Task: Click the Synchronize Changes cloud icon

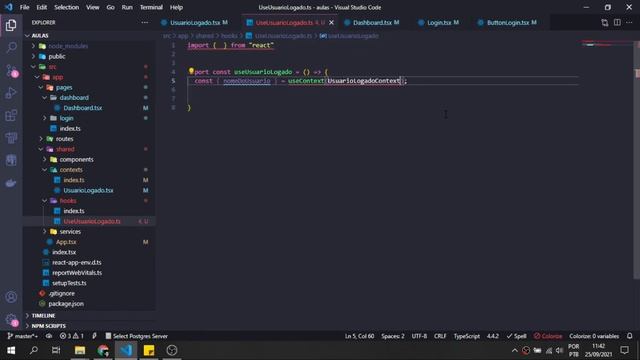Action: pos(49,336)
